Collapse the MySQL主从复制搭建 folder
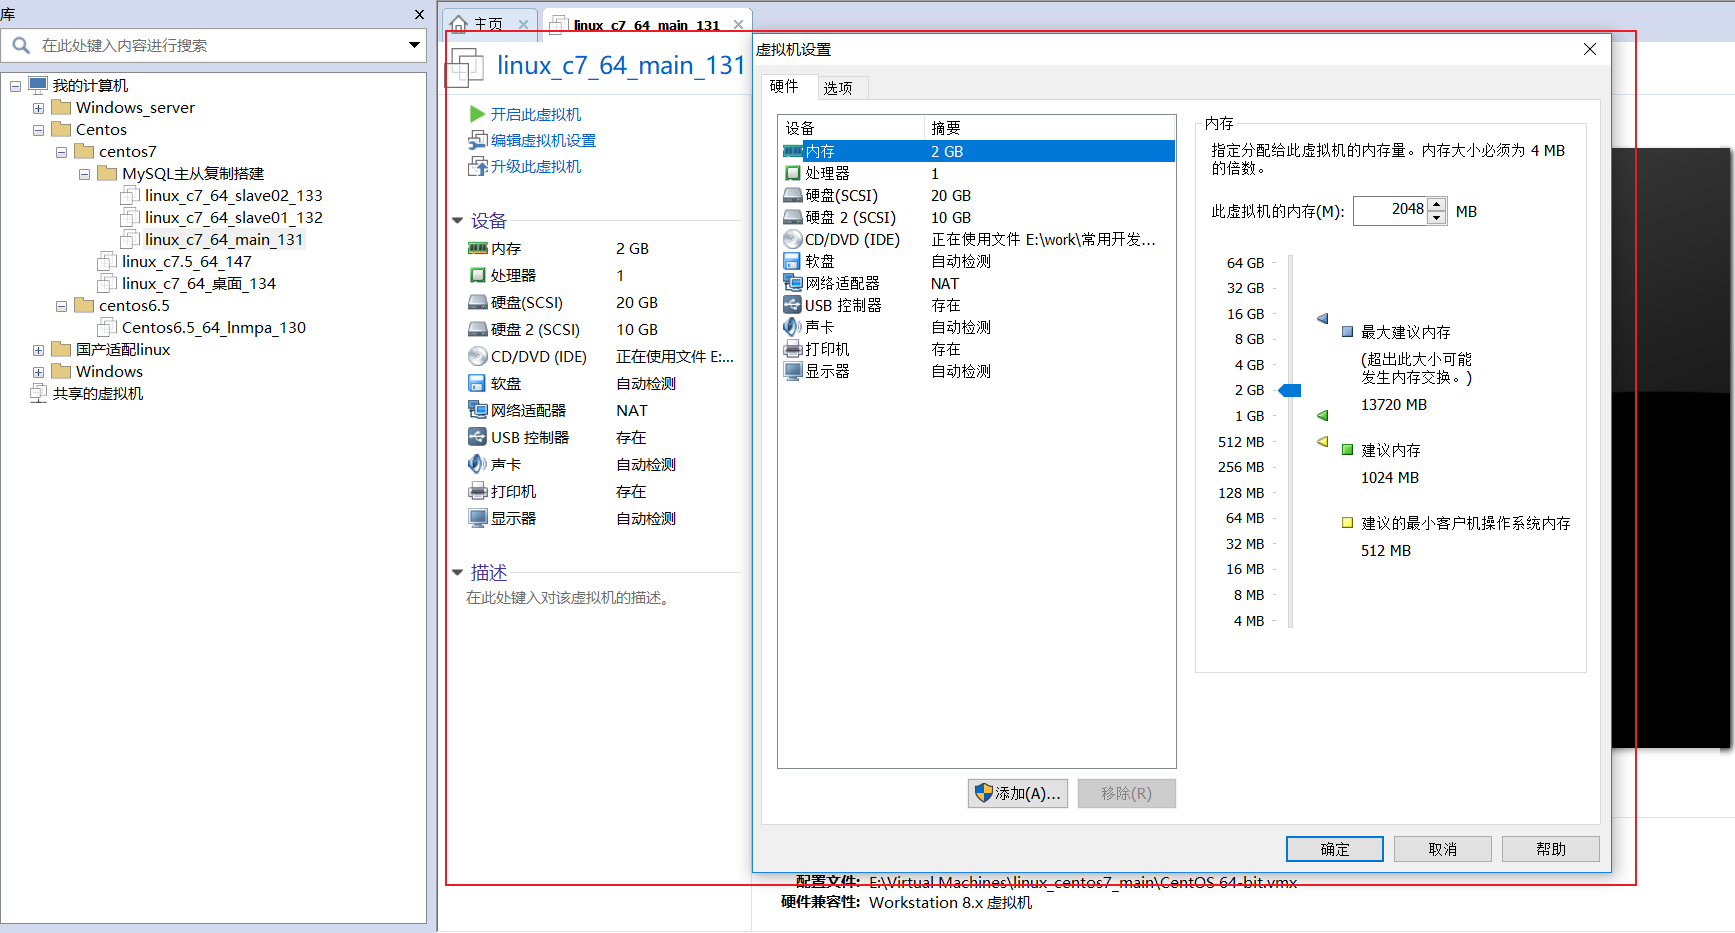The image size is (1735, 933). click(84, 174)
